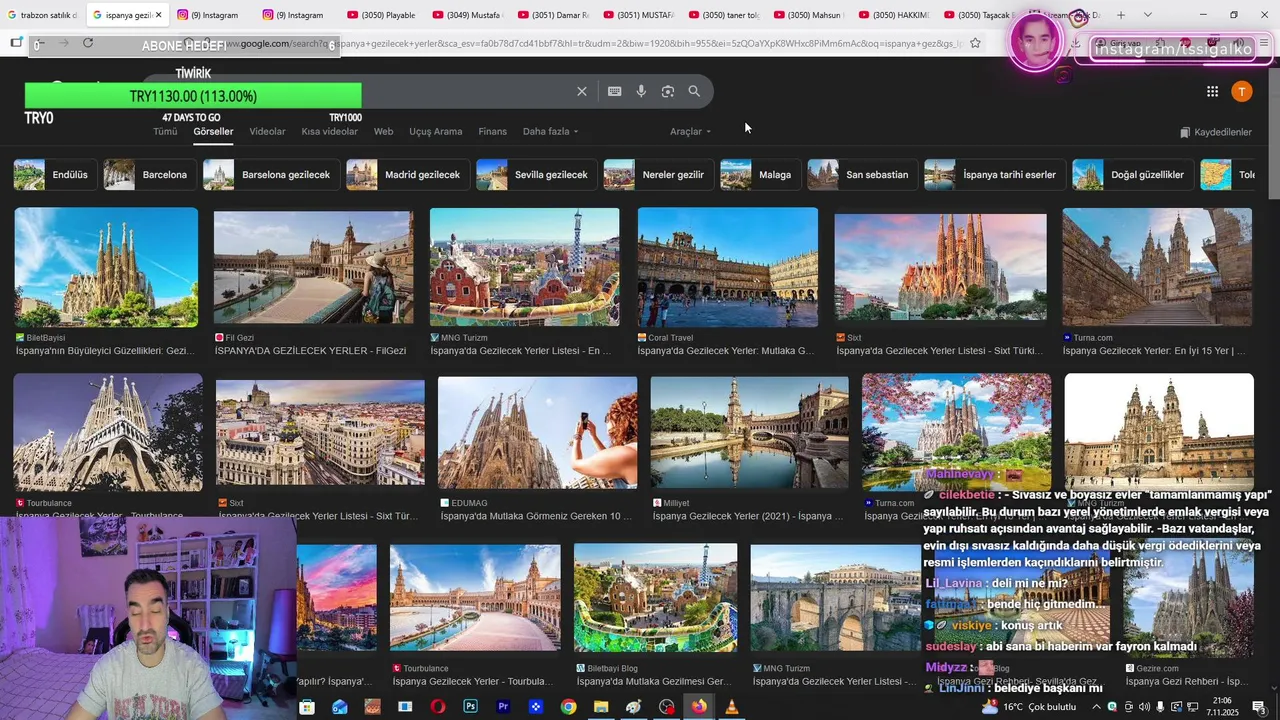Open the Coral Travel plaza image
The image size is (1280, 720).
[x=728, y=267]
